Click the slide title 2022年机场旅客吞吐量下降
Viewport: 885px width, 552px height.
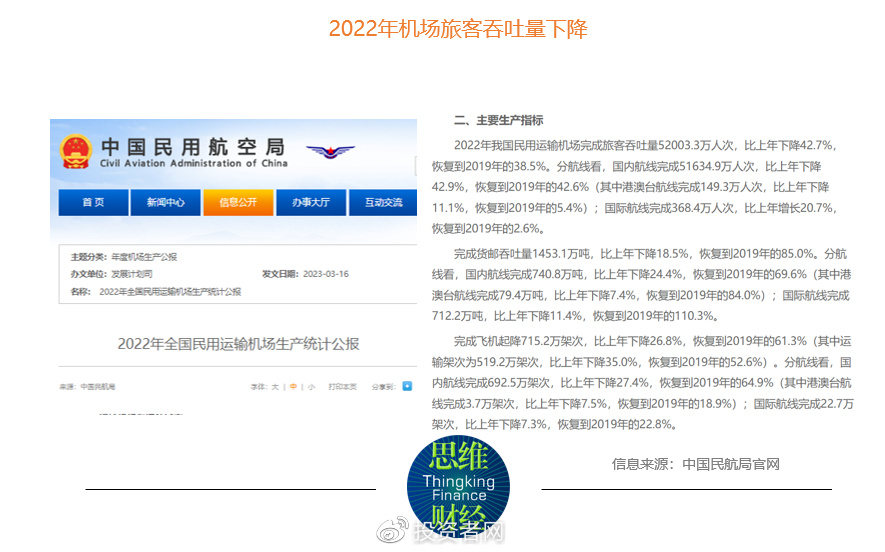click(x=458, y=29)
